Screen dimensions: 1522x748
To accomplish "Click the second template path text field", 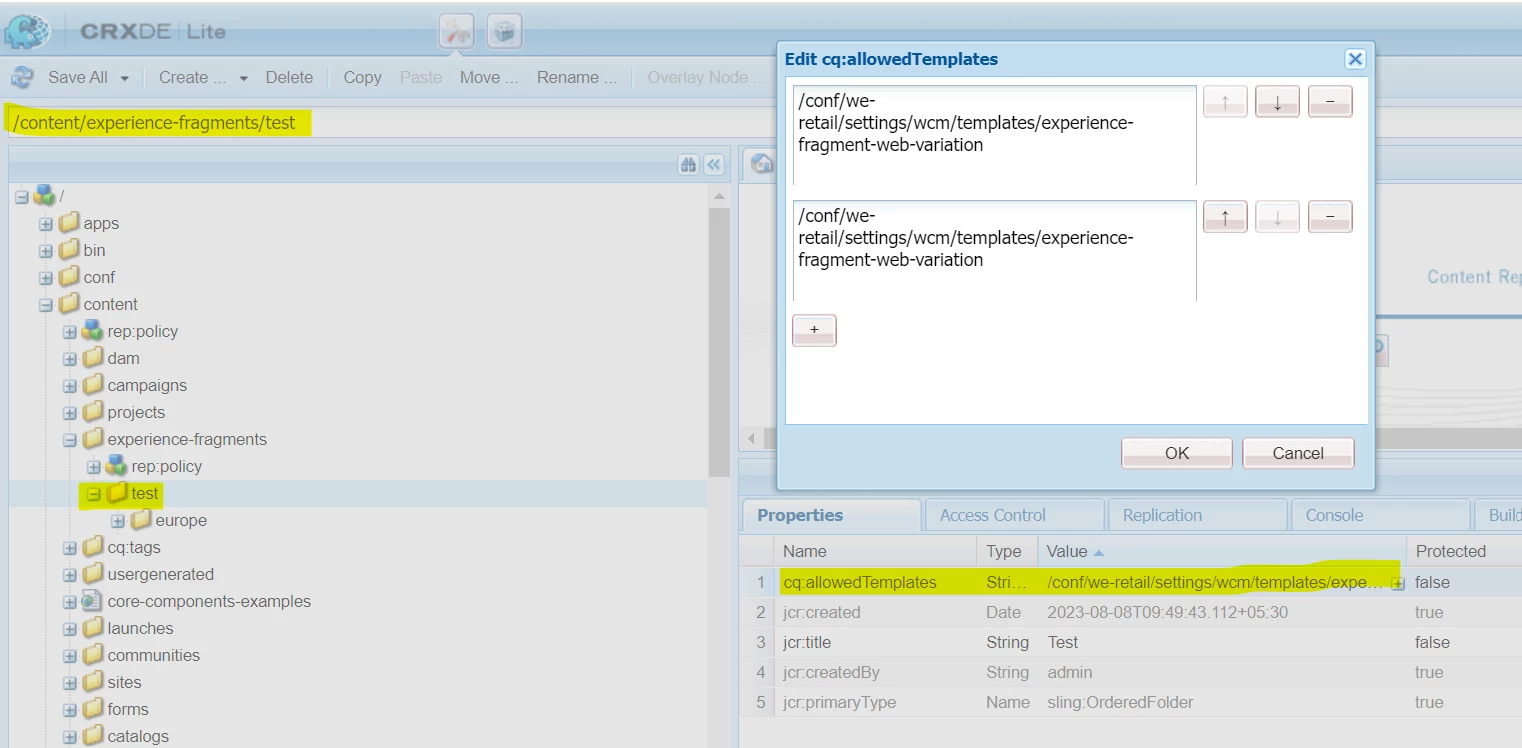I will tap(995, 250).
